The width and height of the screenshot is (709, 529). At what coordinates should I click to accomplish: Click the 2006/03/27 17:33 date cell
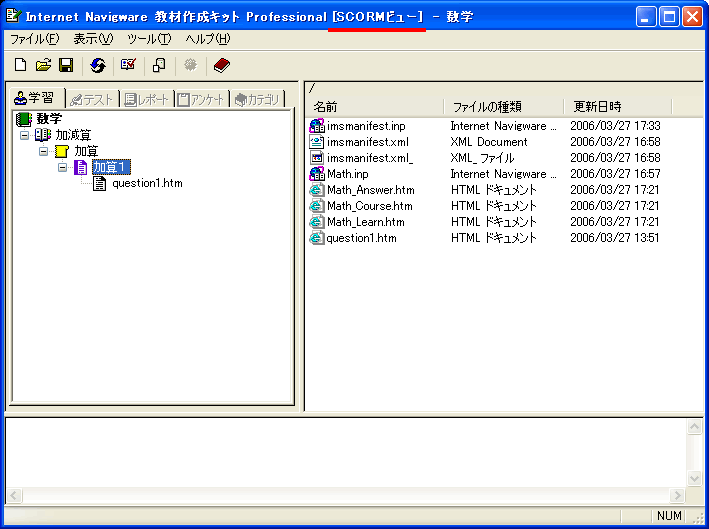click(x=615, y=126)
